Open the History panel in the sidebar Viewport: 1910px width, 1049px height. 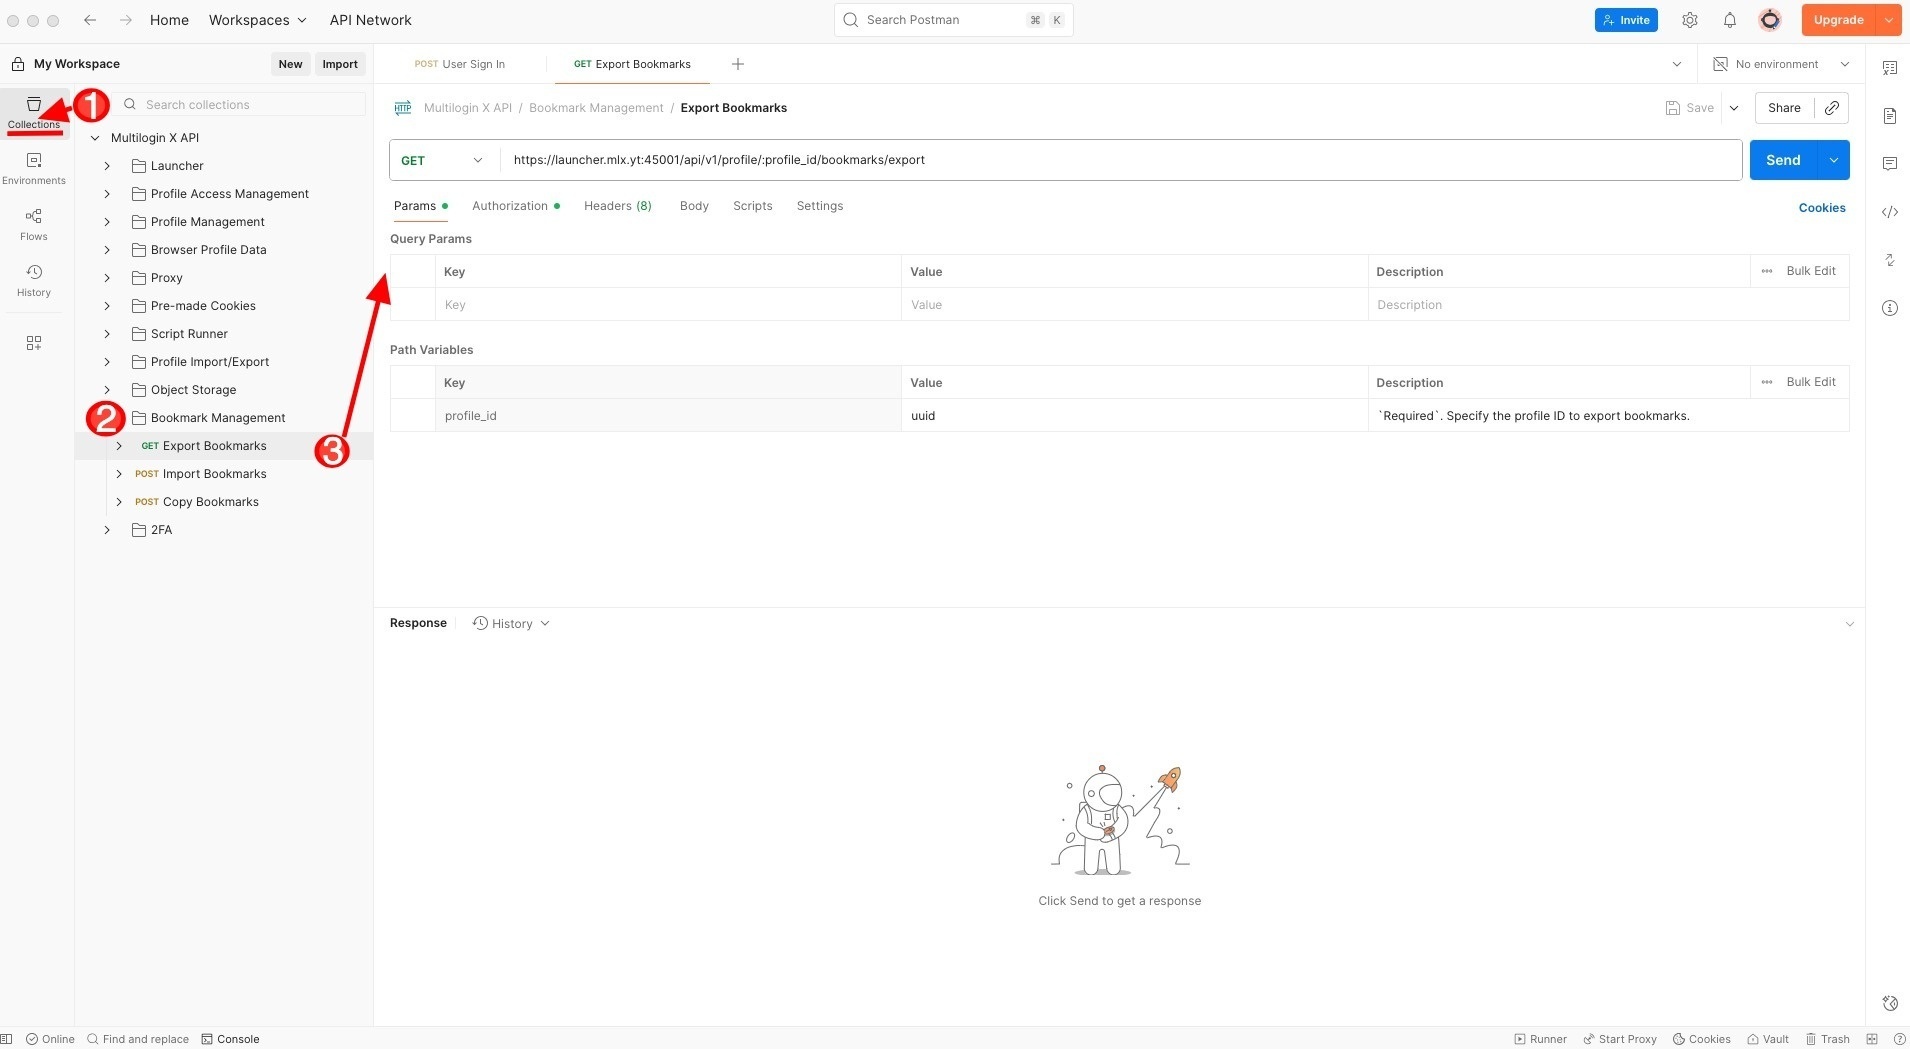(33, 279)
